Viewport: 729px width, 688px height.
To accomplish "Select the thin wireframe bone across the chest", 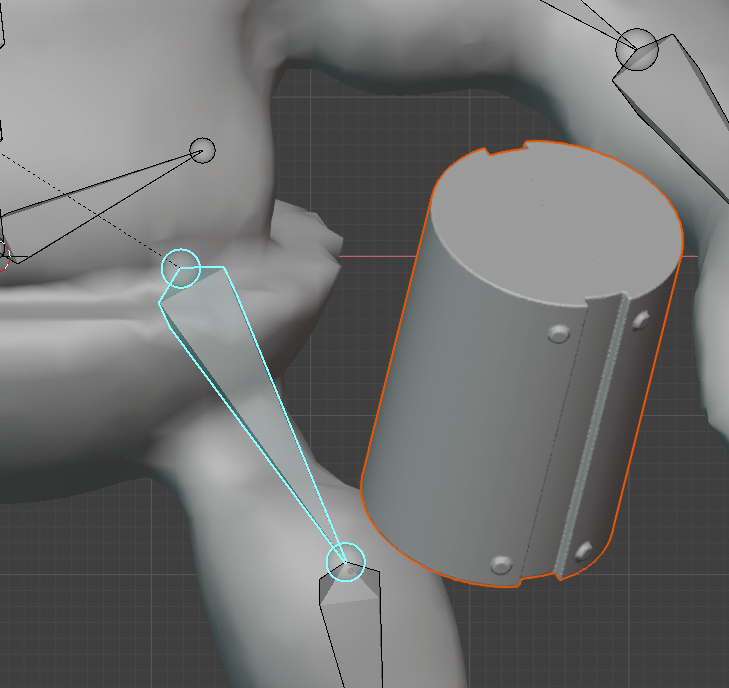I will point(100,205).
